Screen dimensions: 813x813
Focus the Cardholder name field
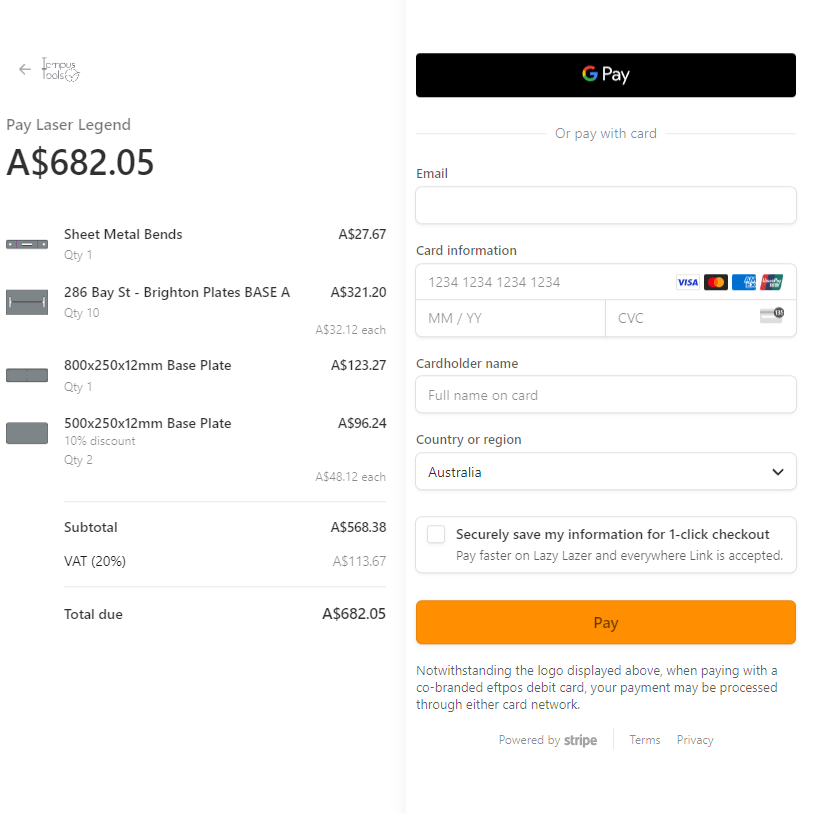pyautogui.click(x=606, y=395)
